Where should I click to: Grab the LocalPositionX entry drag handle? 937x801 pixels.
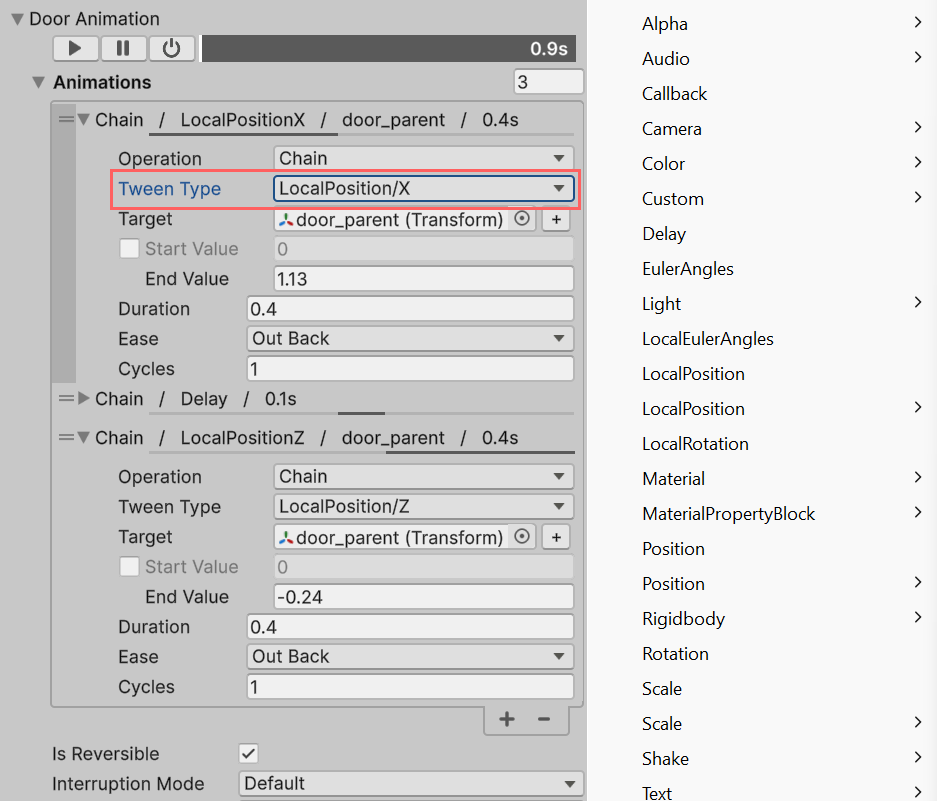point(66,120)
